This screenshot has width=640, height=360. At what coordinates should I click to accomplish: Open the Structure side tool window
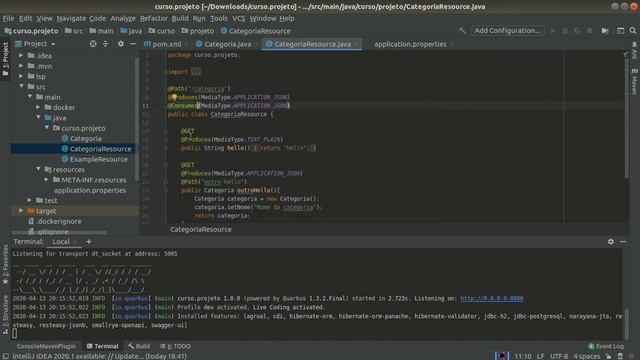pyautogui.click(x=5, y=314)
